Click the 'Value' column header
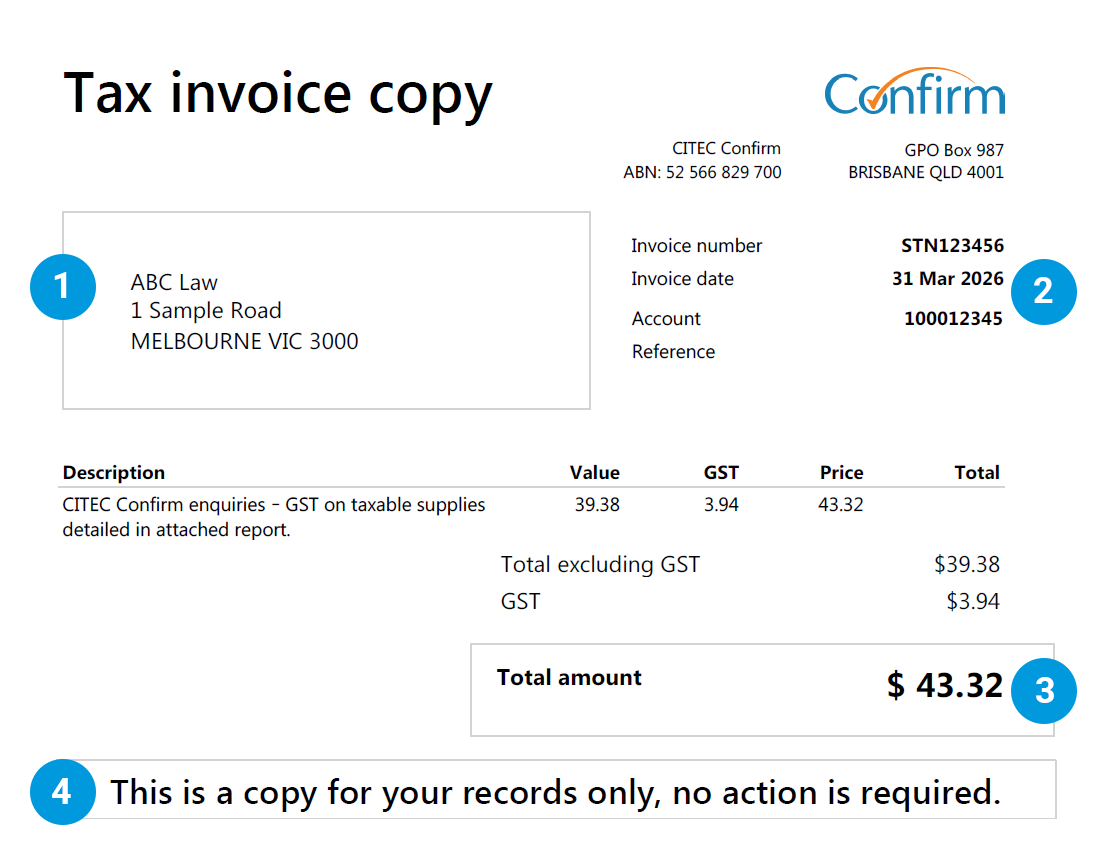 click(595, 473)
